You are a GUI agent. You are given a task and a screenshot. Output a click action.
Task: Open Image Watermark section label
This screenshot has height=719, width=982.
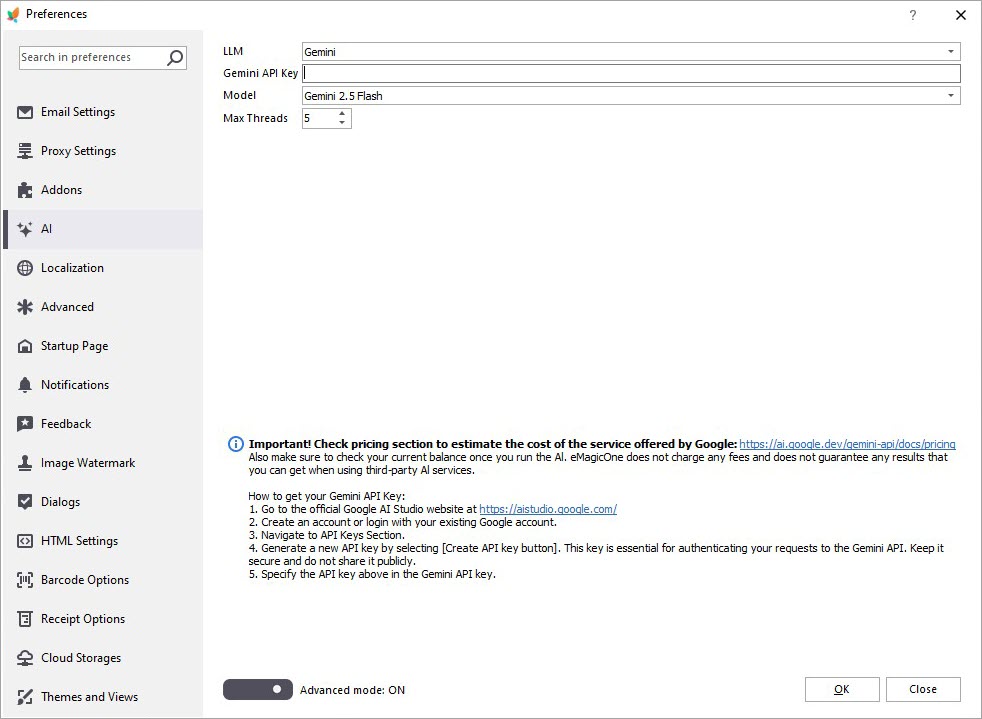(88, 463)
